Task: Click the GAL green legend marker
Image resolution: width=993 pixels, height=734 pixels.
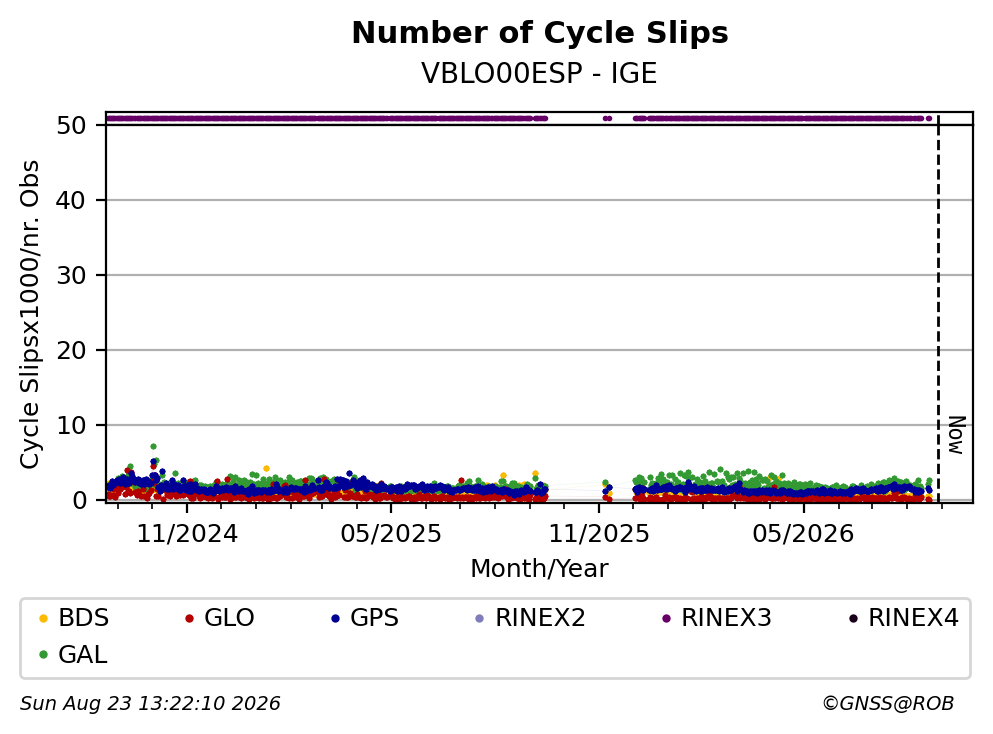Action: pyautogui.click(x=43, y=655)
